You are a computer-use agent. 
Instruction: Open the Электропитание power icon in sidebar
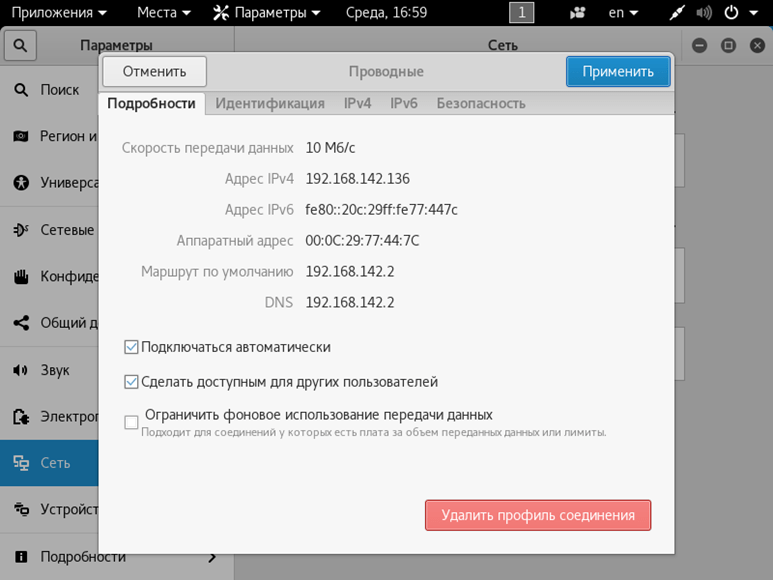pyautogui.click(x=21, y=417)
